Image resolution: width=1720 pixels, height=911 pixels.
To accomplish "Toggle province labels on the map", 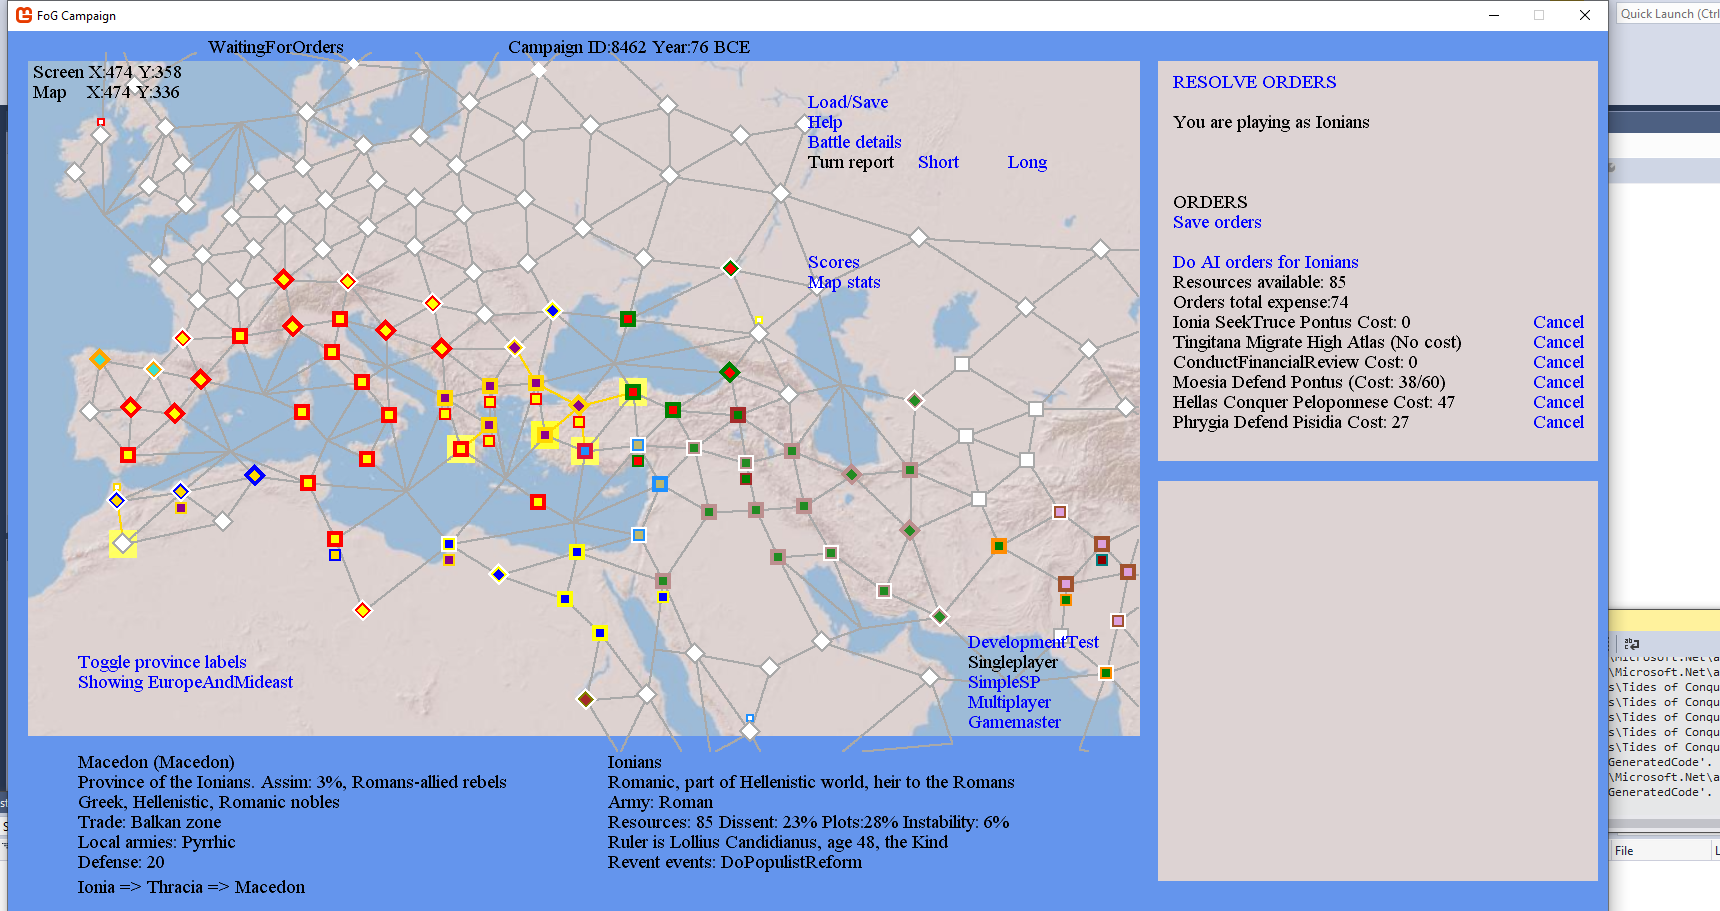I will click(x=162, y=662).
